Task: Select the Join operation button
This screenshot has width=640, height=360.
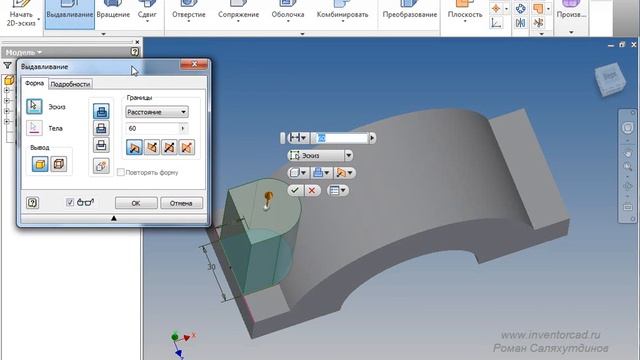Action: (x=101, y=111)
